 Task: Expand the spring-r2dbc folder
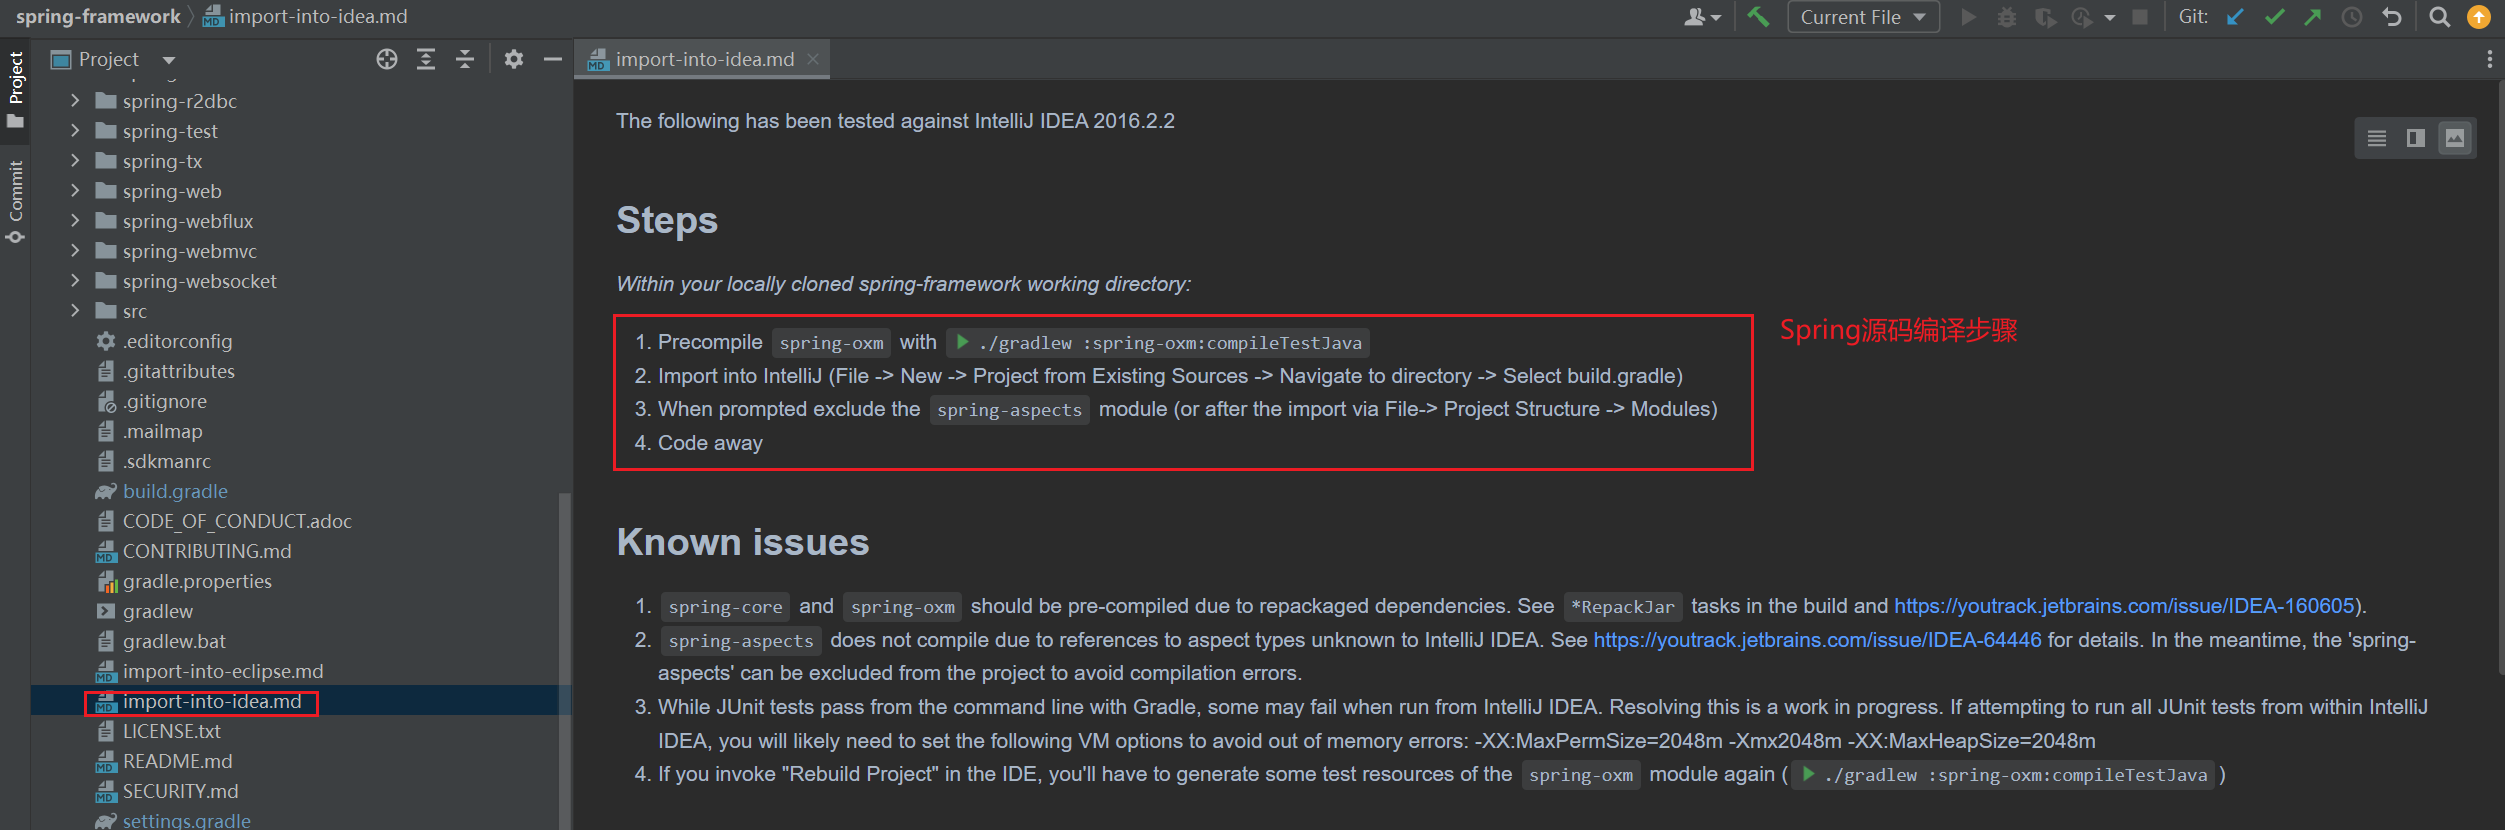[75, 100]
